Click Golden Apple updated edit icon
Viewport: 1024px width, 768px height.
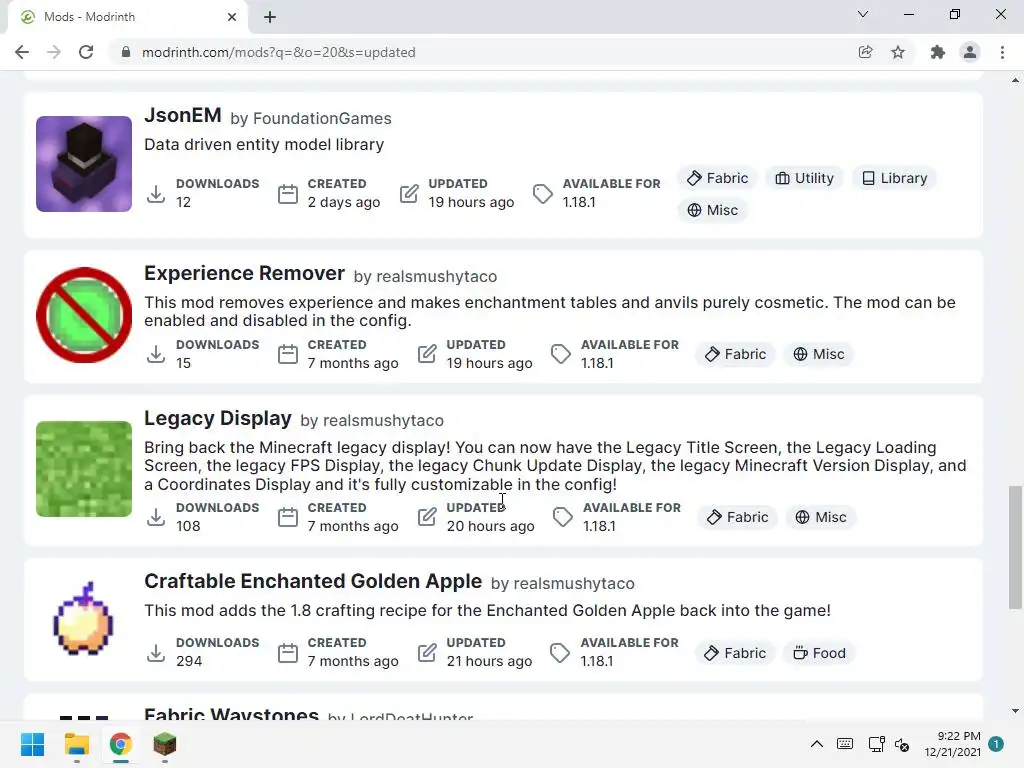(x=427, y=652)
